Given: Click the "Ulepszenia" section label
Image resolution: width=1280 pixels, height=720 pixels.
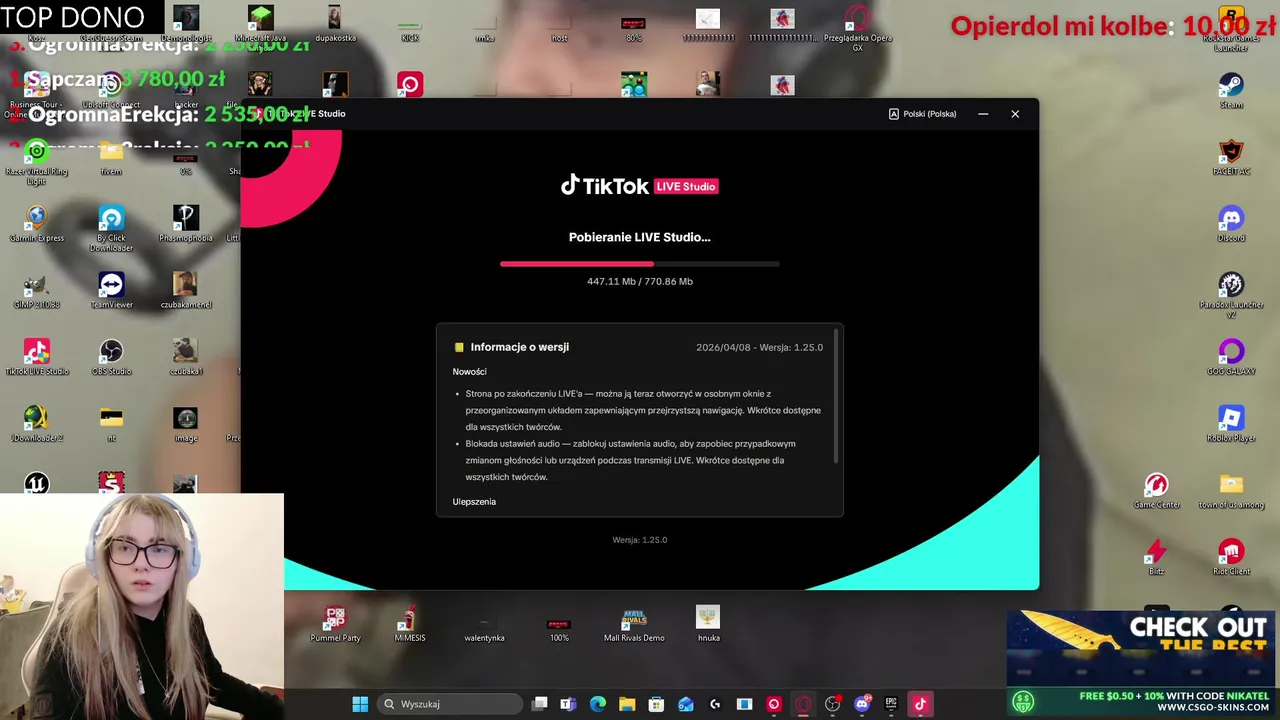Looking at the screenshot, I should tap(474, 502).
